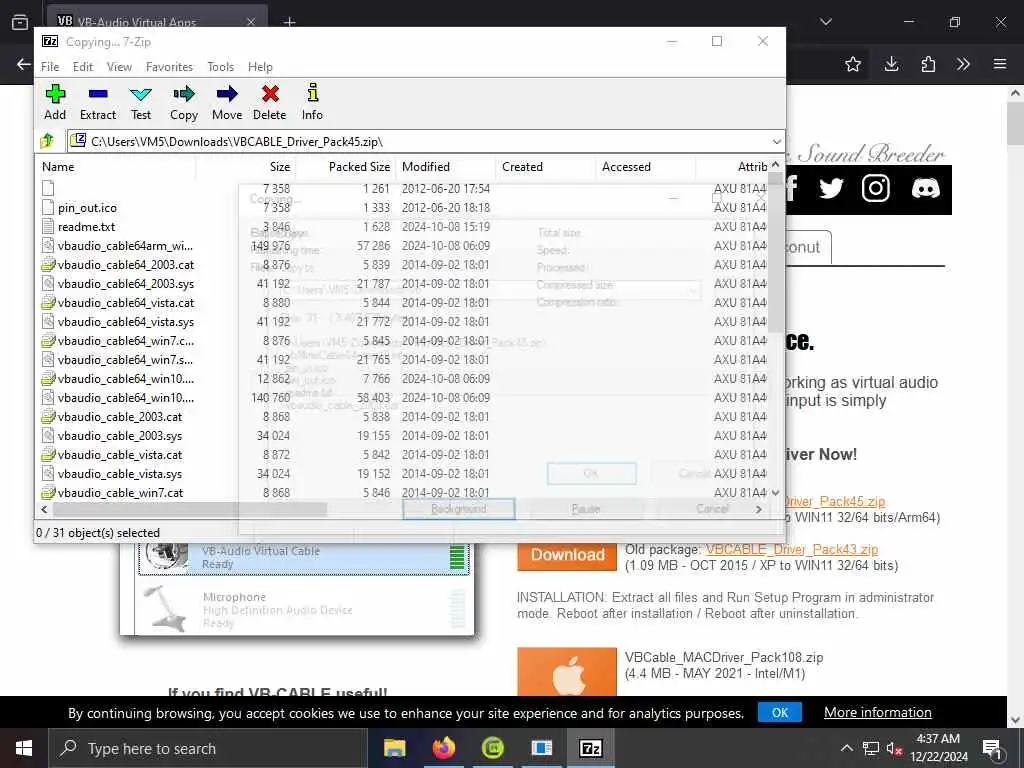The image size is (1024, 768).
Task: Open the Info toolbar icon
Action: pos(312,102)
